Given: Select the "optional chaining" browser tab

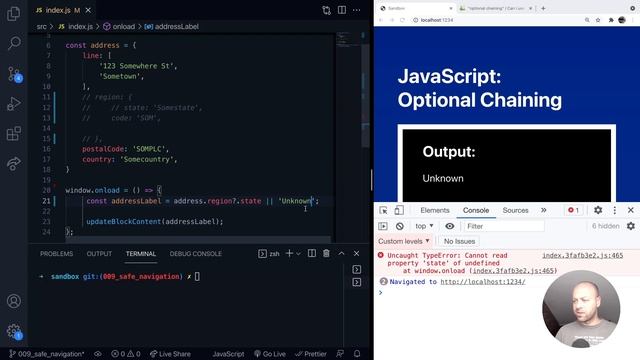Looking at the screenshot, I should tap(496, 8).
